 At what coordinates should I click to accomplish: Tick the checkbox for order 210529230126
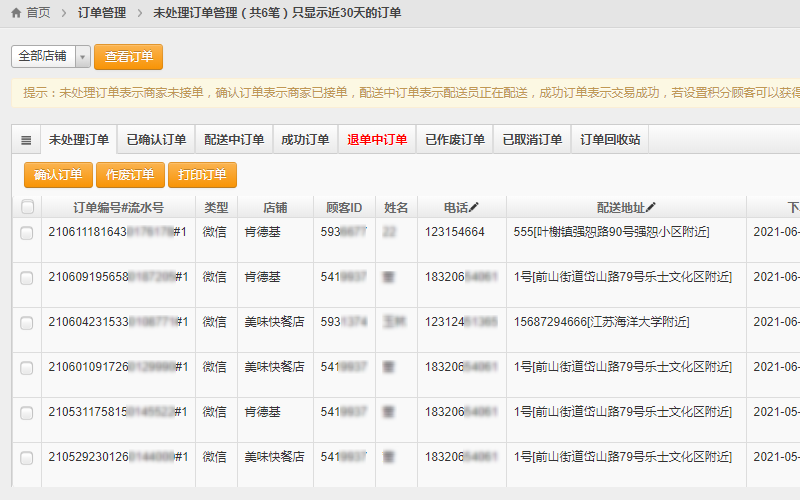pyautogui.click(x=27, y=458)
